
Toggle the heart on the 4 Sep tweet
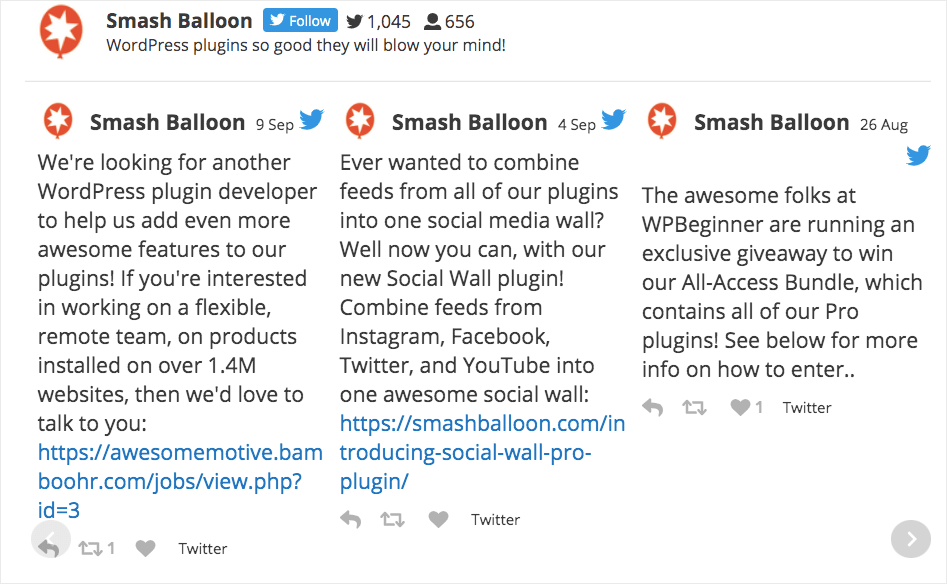(438, 519)
